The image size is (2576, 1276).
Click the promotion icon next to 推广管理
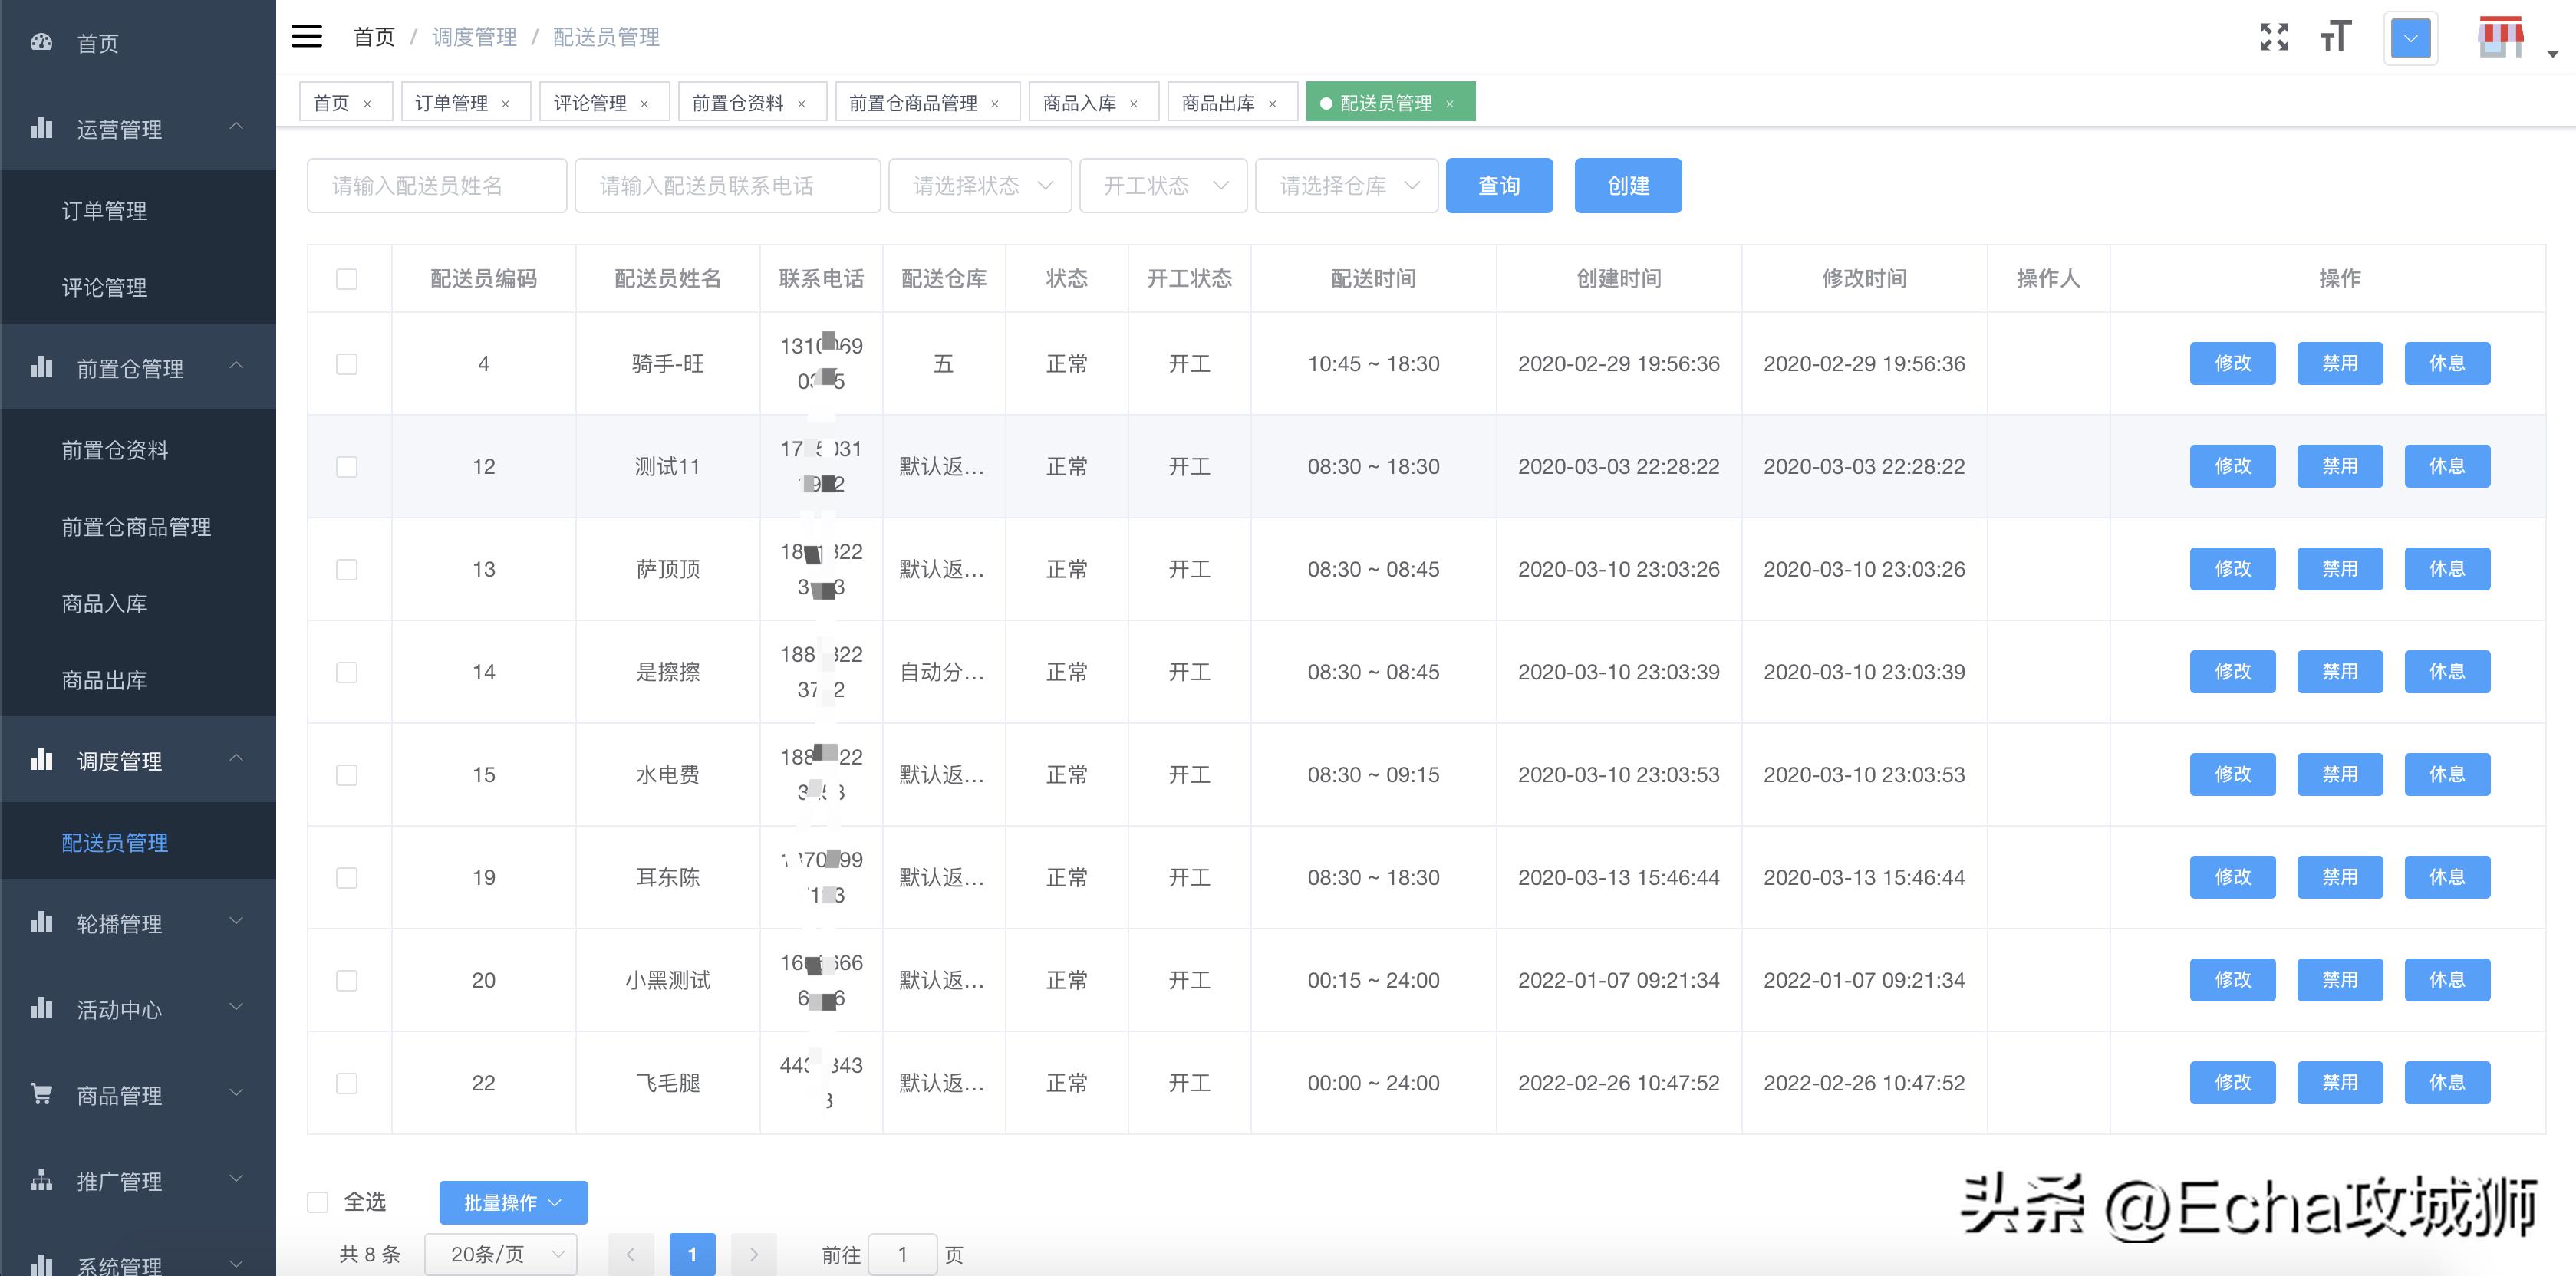[x=41, y=1180]
